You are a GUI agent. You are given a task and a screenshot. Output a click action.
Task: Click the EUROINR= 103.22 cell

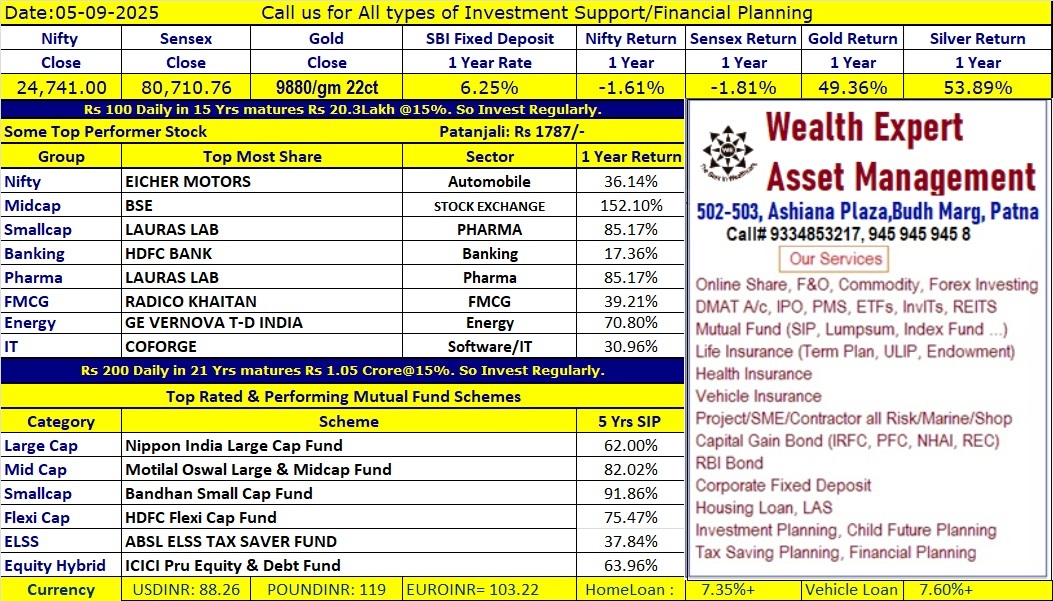[490, 590]
